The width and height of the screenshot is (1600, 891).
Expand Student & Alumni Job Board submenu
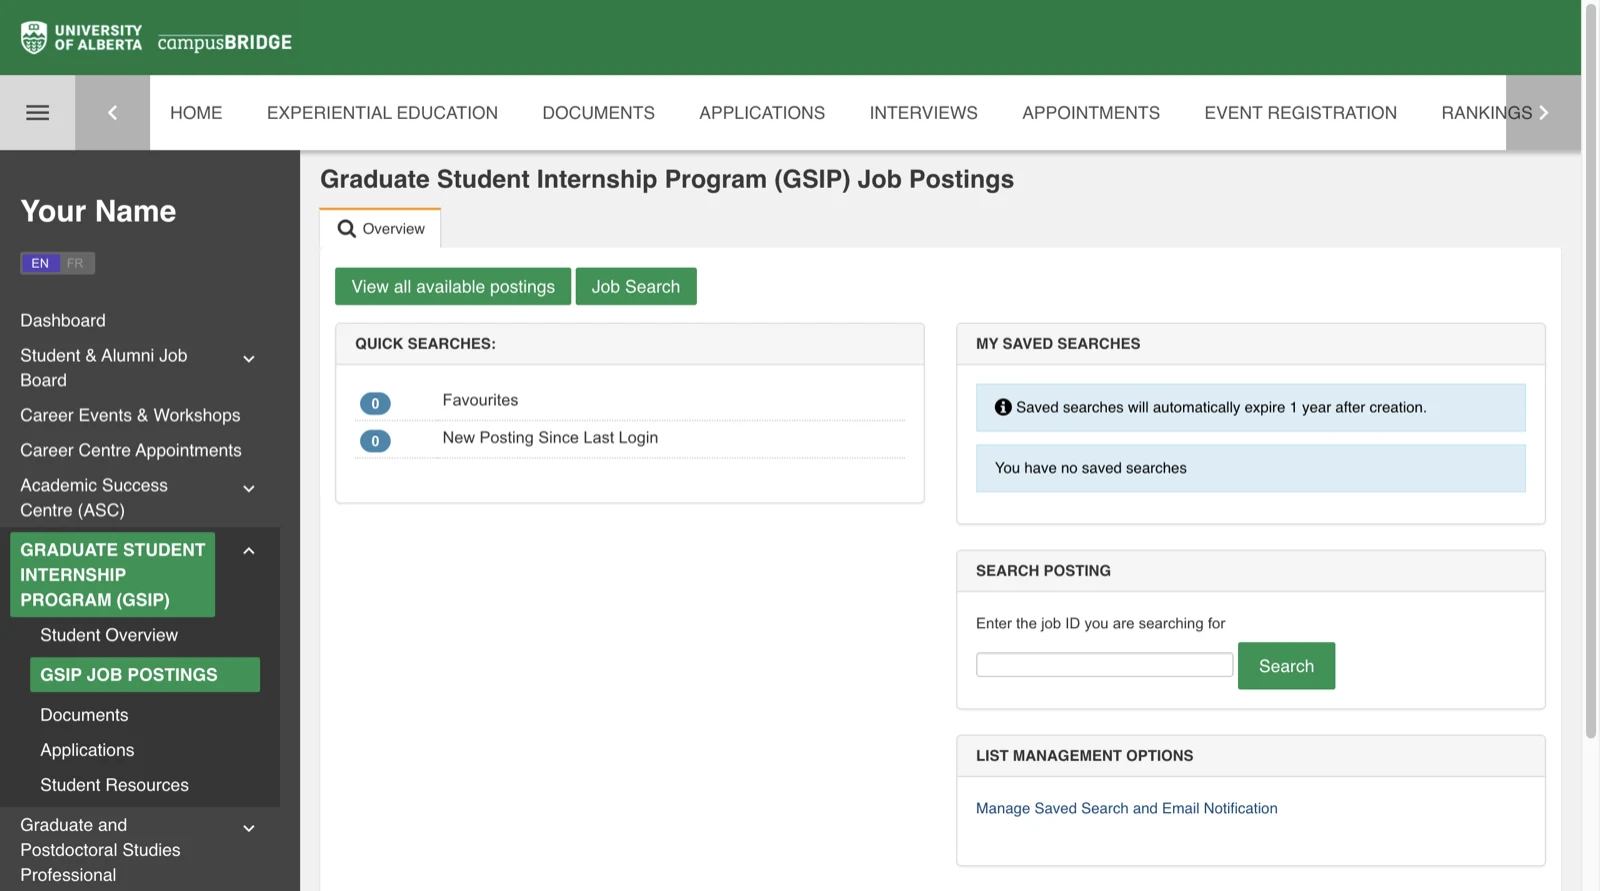[x=249, y=359]
